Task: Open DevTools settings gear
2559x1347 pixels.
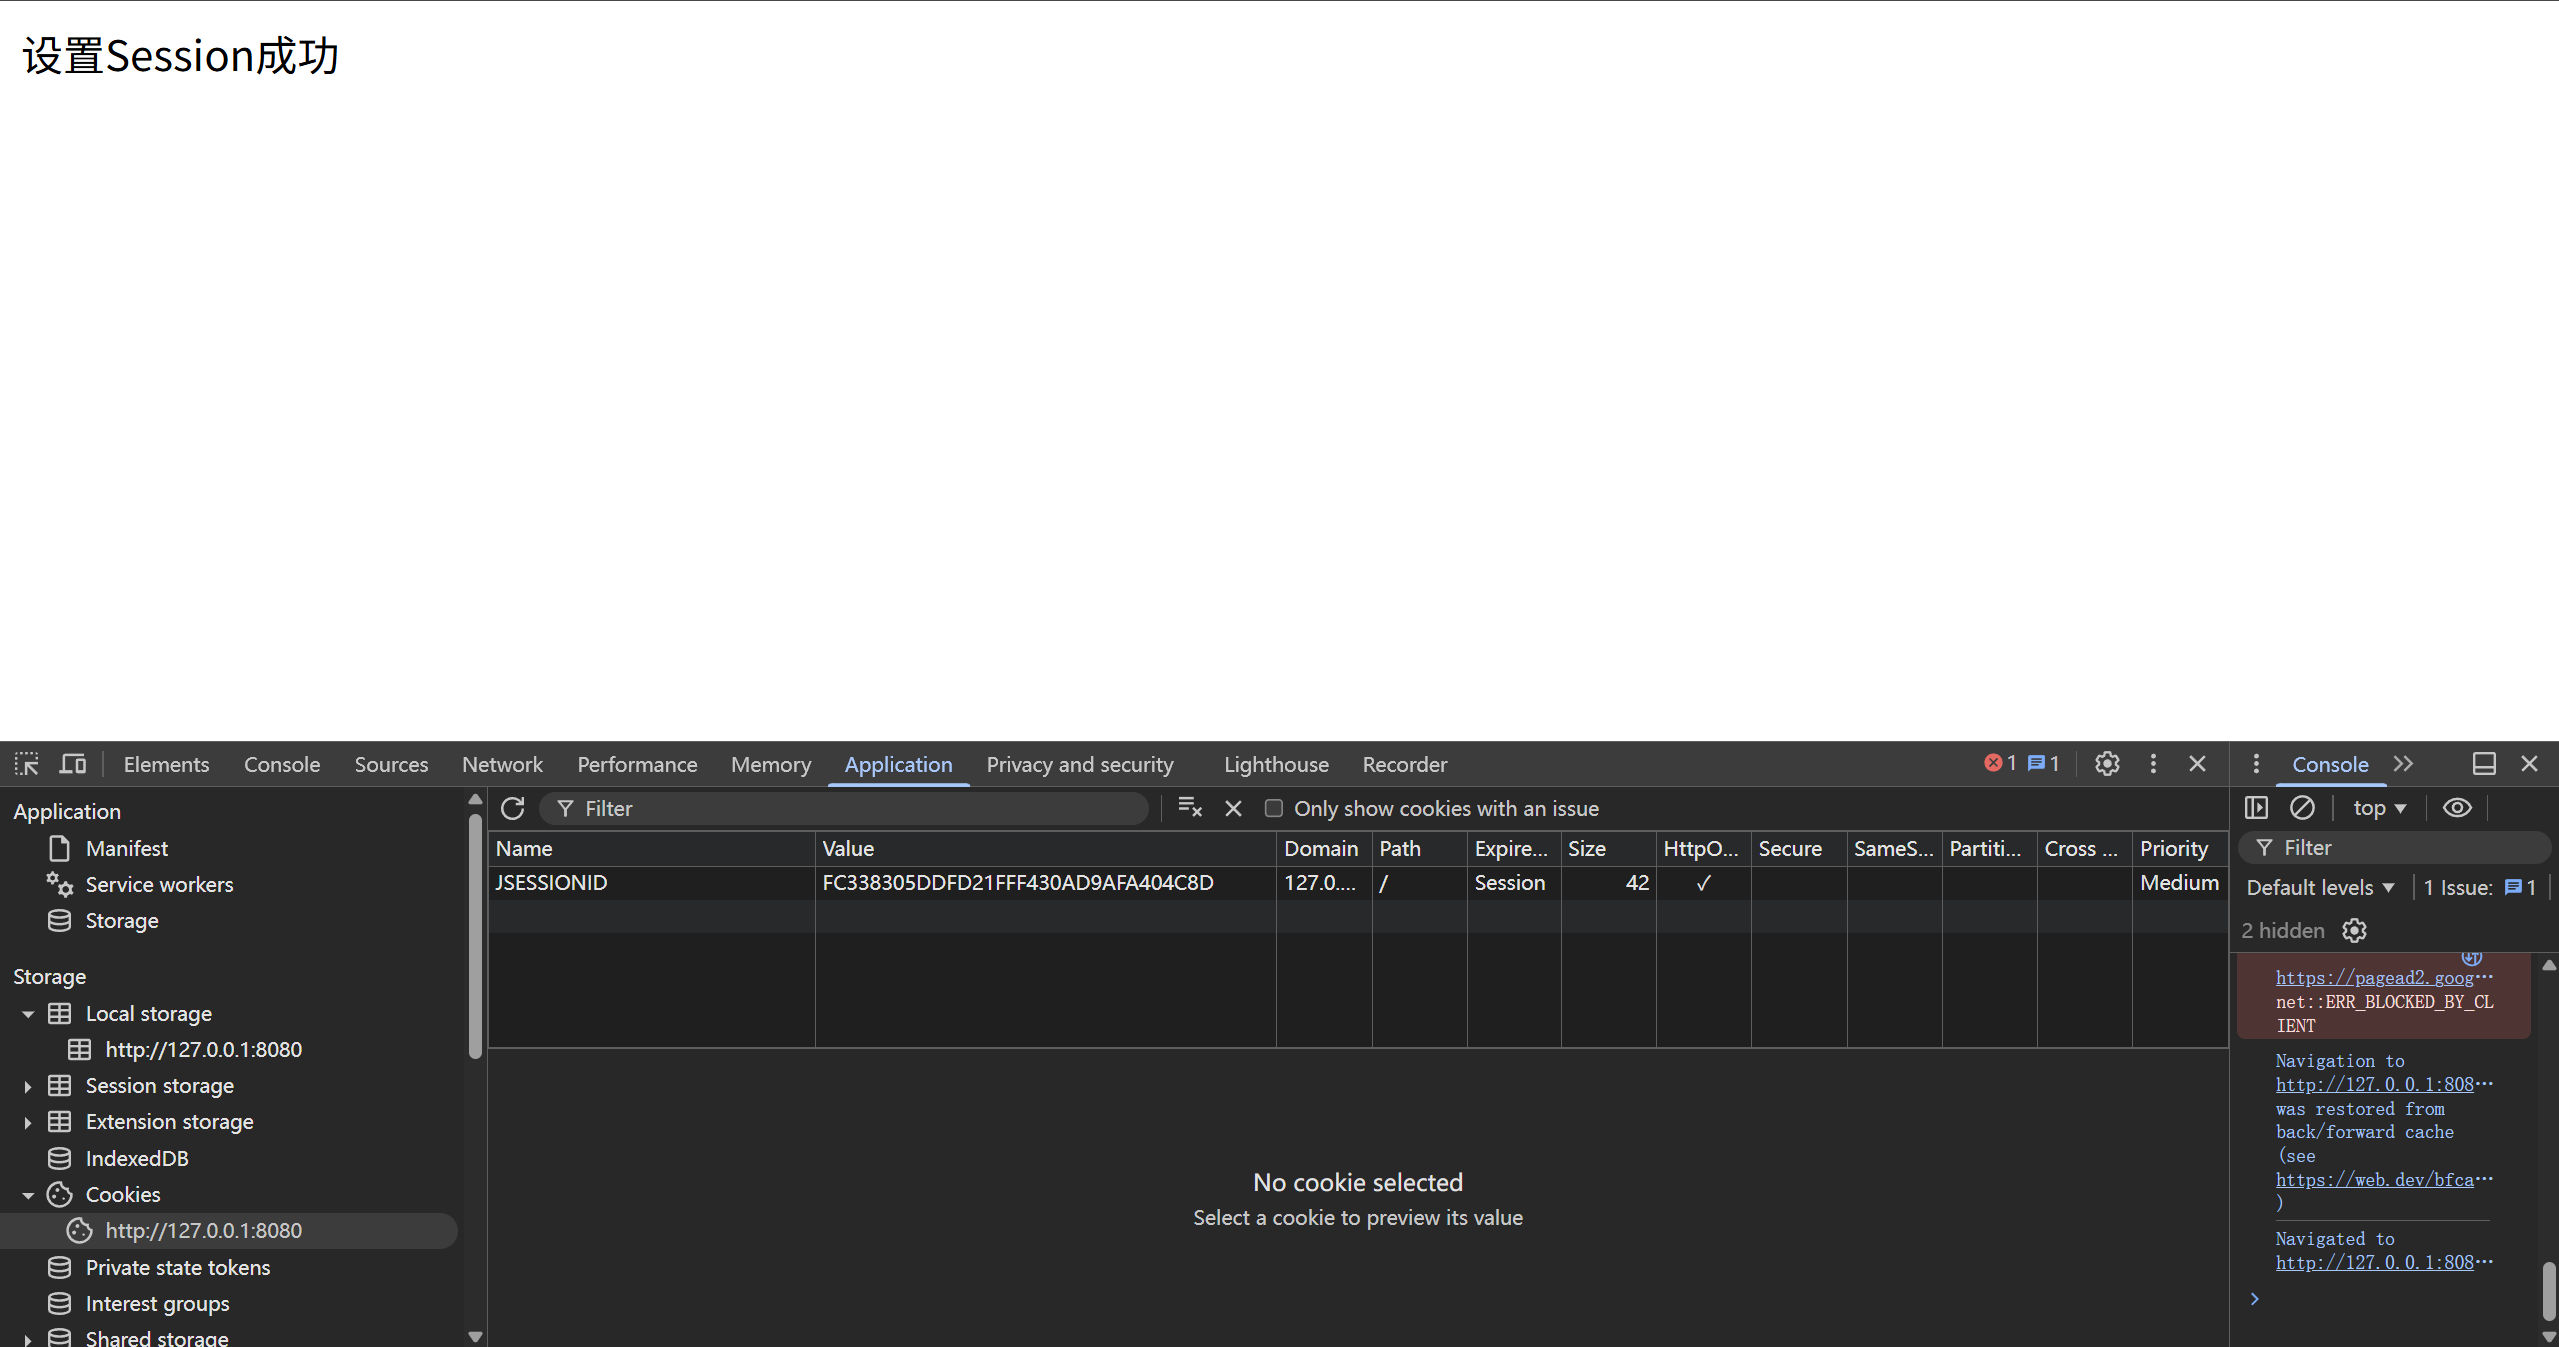Action: (x=2107, y=764)
